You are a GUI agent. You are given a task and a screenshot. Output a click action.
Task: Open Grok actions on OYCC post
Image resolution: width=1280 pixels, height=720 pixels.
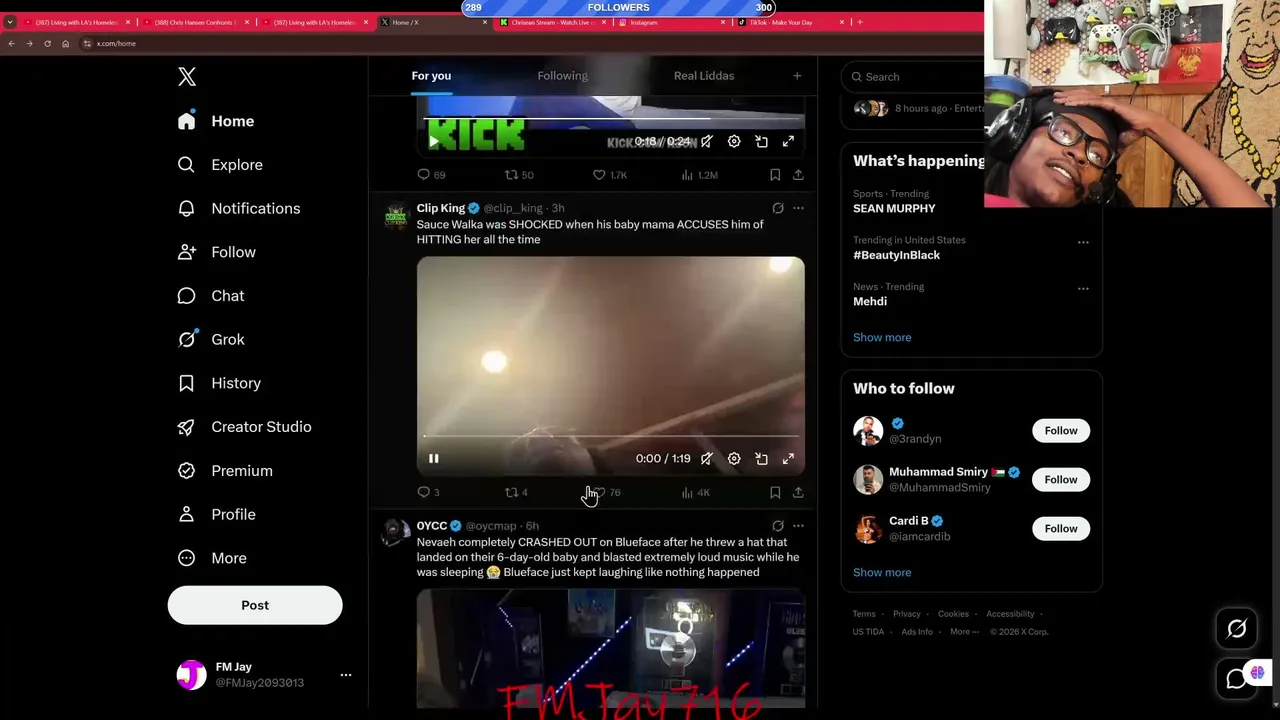click(x=778, y=525)
